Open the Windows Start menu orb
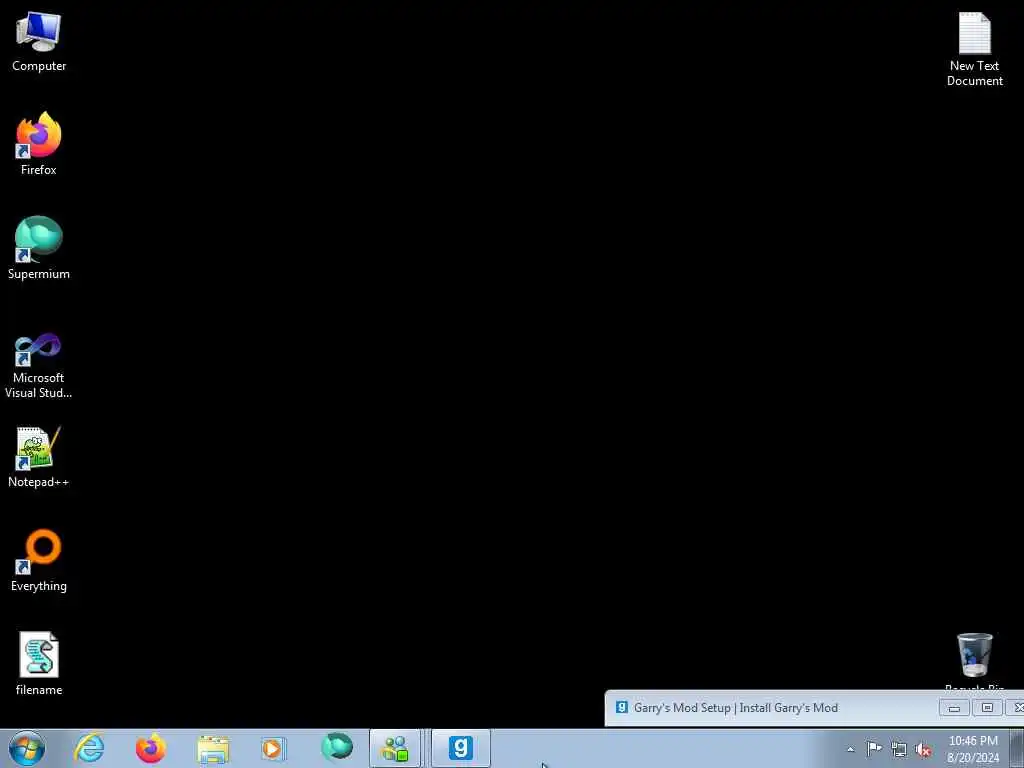Image resolution: width=1024 pixels, height=768 pixels. [27, 748]
